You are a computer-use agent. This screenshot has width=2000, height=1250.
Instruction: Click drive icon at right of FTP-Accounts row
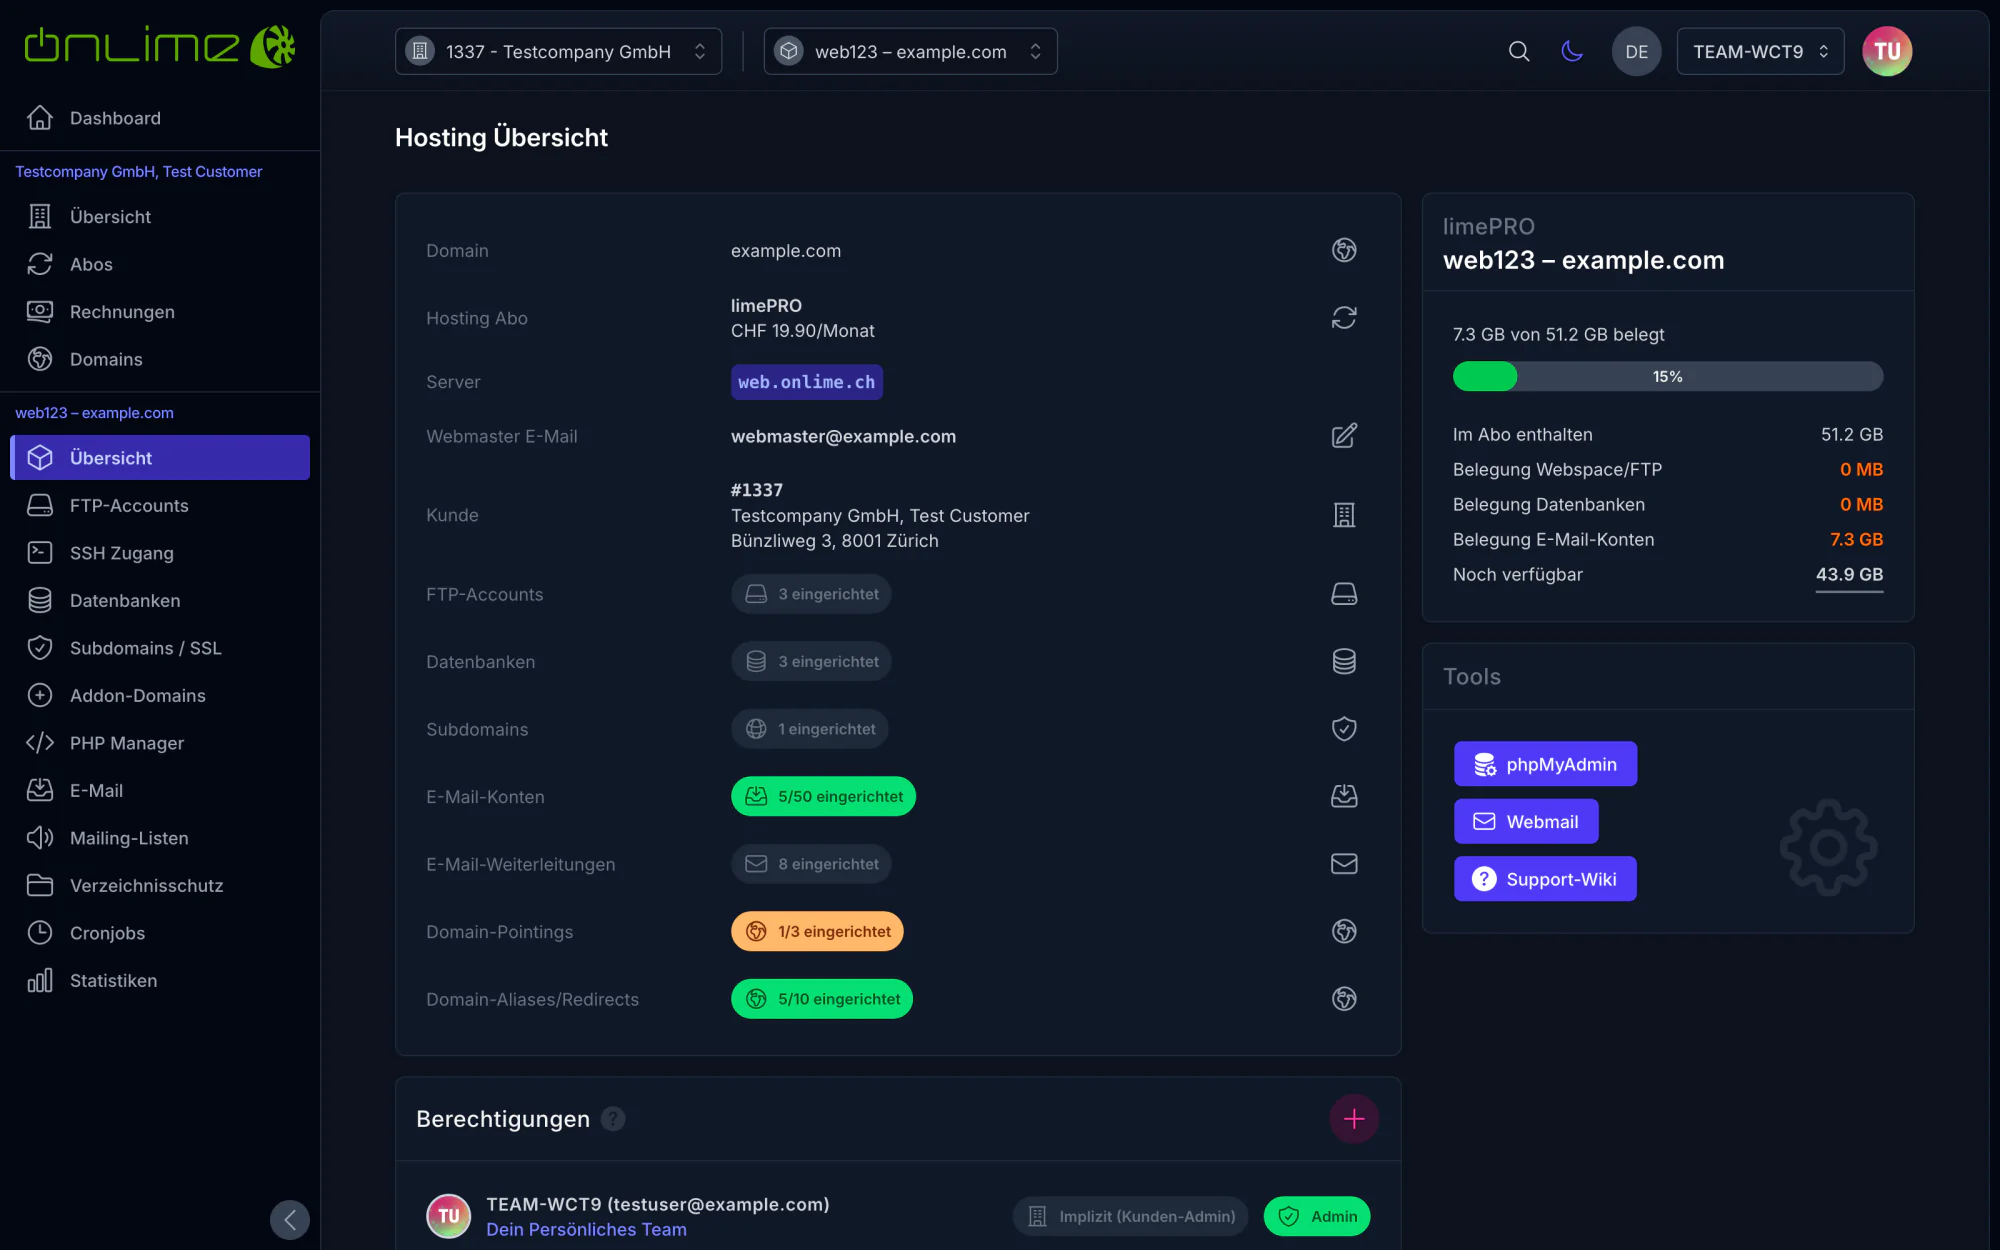click(x=1344, y=594)
